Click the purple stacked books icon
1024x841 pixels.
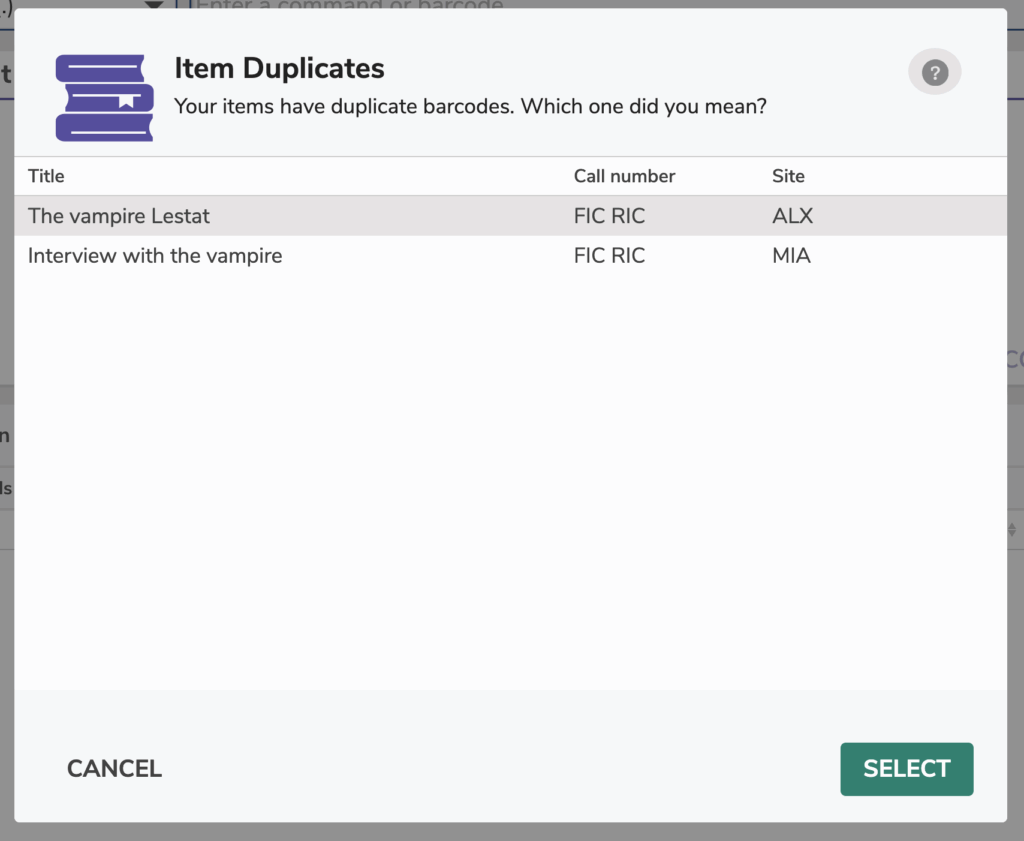click(104, 97)
